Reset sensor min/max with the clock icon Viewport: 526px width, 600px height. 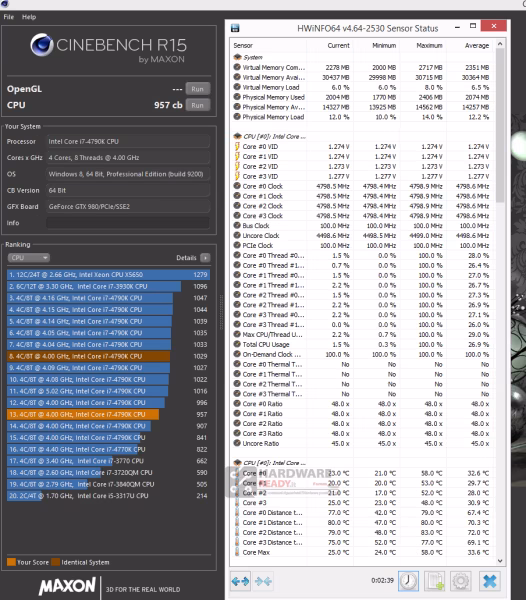409,581
